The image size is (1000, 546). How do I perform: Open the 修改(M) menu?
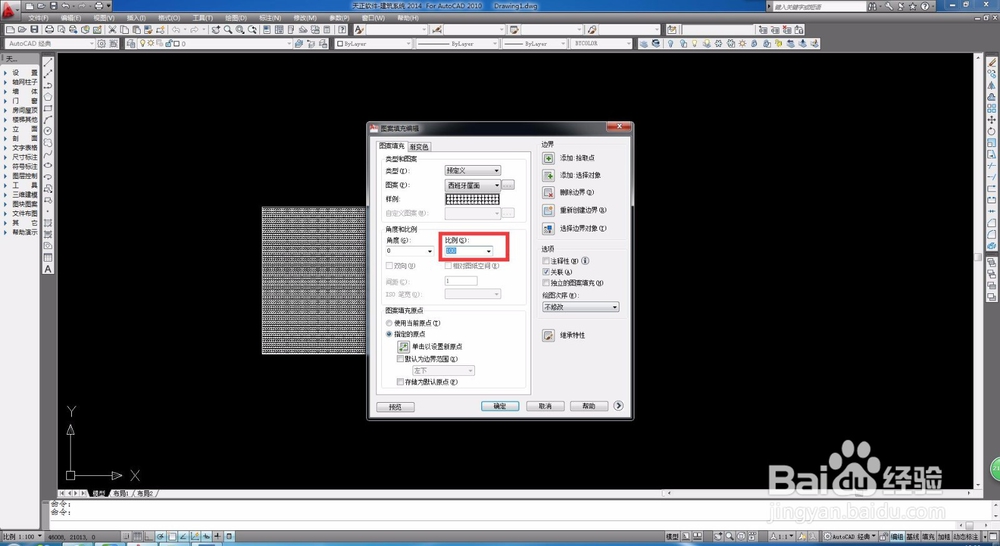click(303, 18)
